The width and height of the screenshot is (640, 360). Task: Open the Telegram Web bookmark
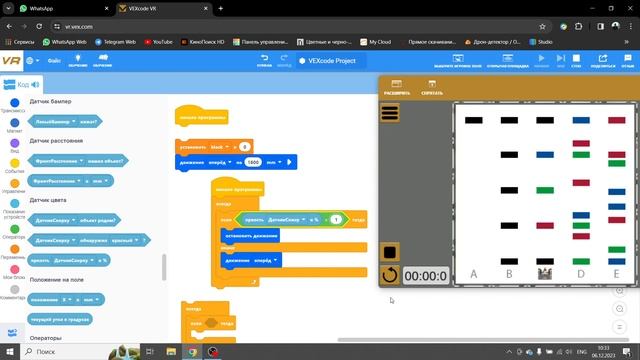pos(115,42)
